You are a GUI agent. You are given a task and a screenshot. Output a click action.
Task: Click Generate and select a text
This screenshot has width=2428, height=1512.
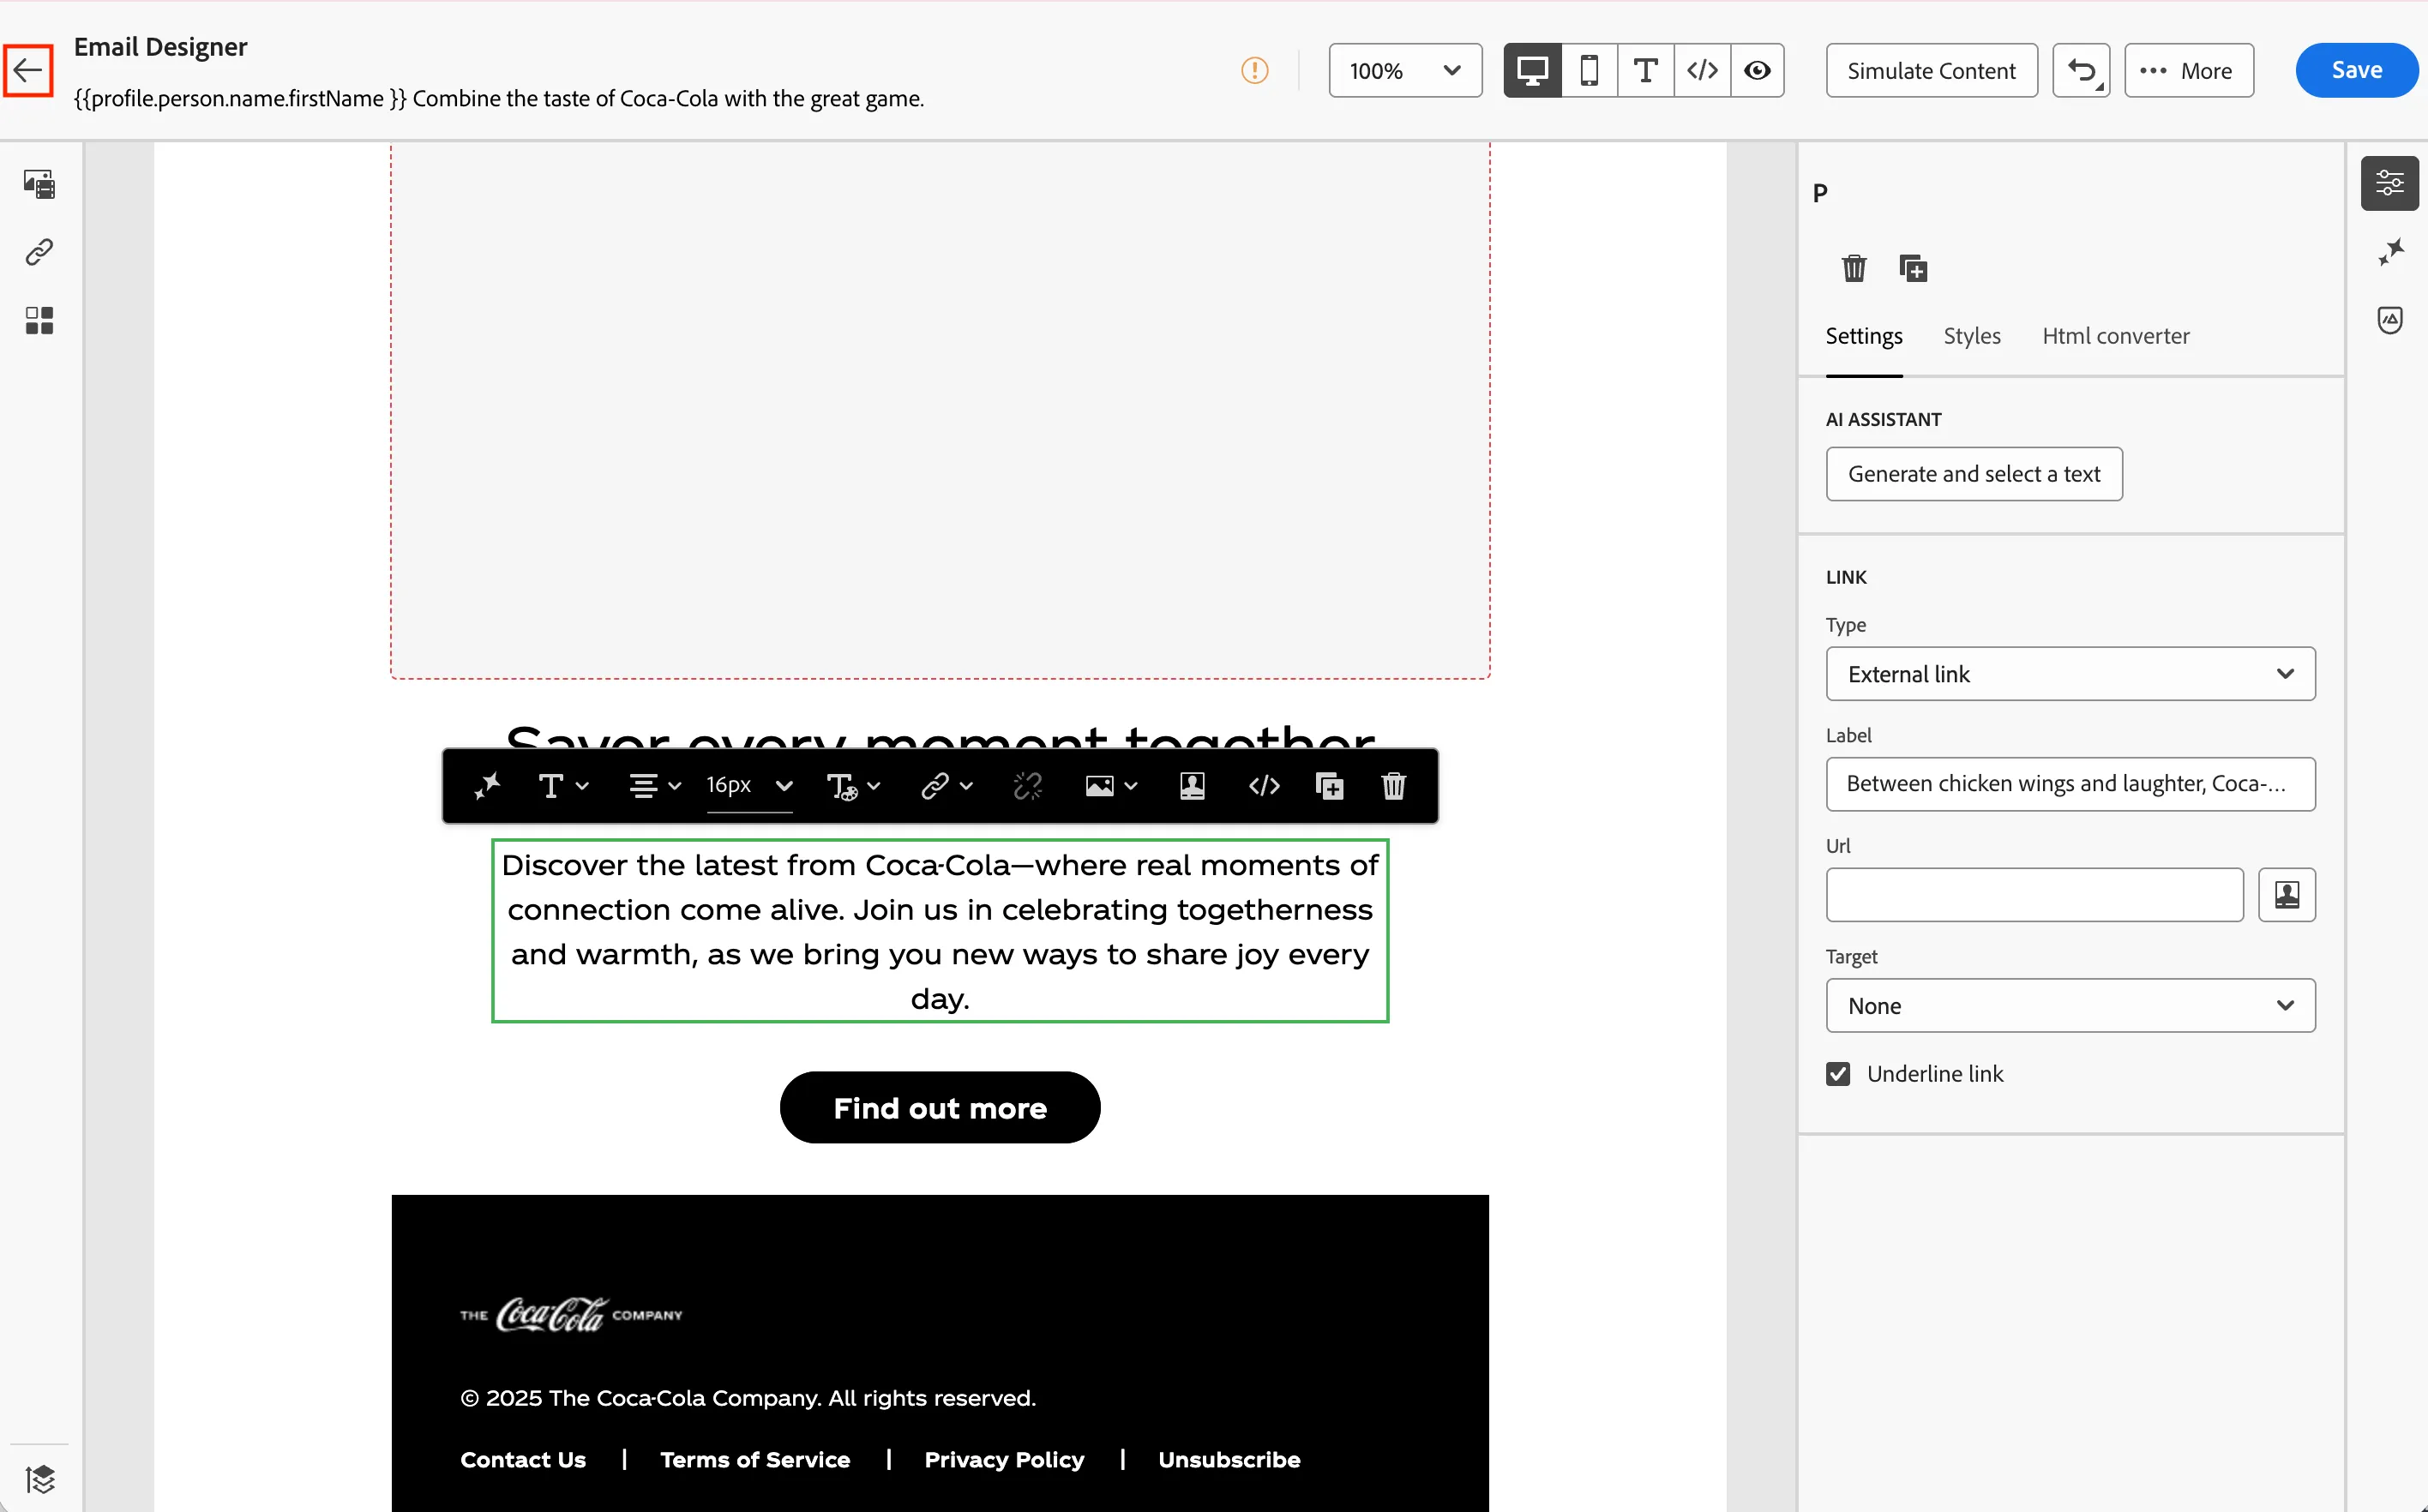pyautogui.click(x=1973, y=474)
